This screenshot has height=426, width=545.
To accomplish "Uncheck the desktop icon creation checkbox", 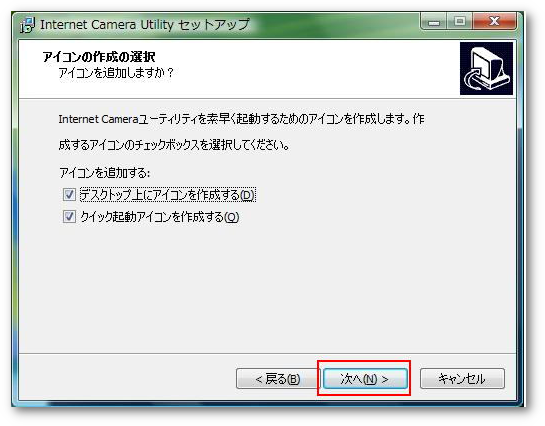I will point(69,195).
